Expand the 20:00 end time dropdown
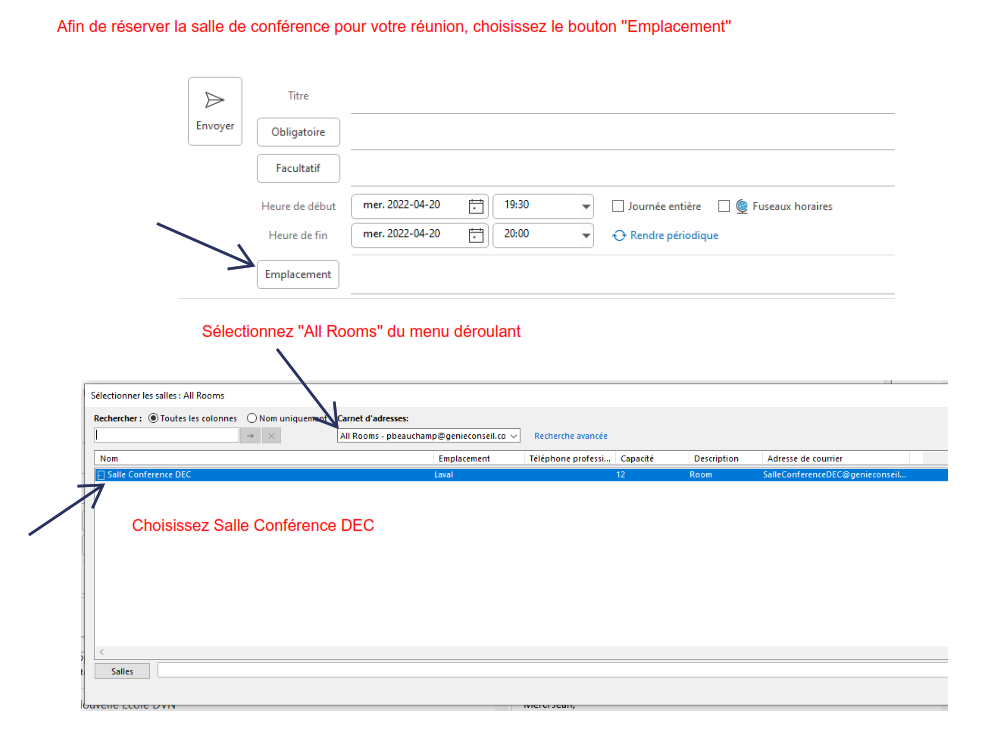The height and width of the screenshot is (745, 993). (586, 235)
